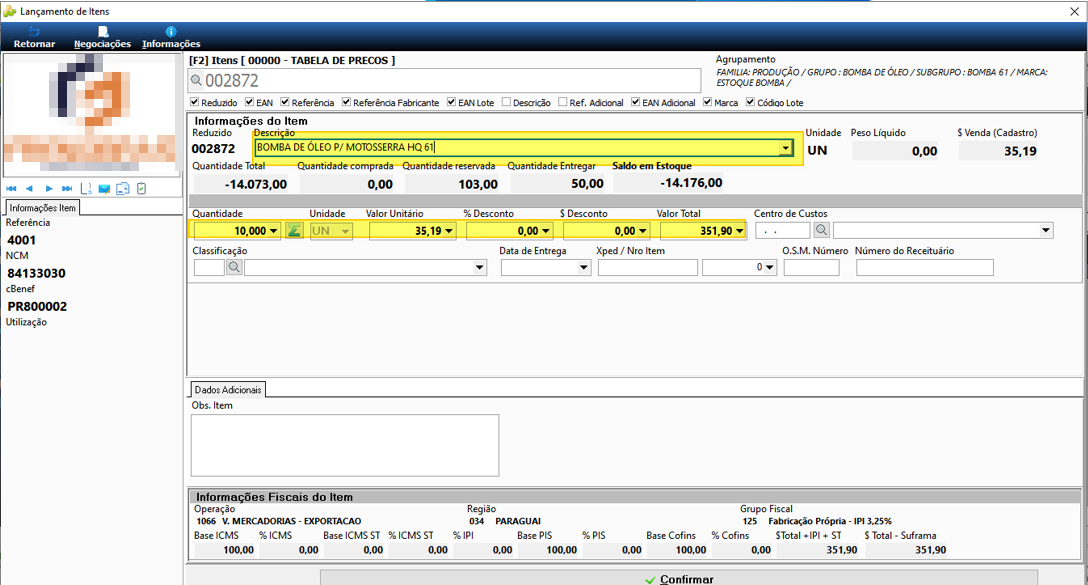Click the Confirmar button

pos(679,578)
